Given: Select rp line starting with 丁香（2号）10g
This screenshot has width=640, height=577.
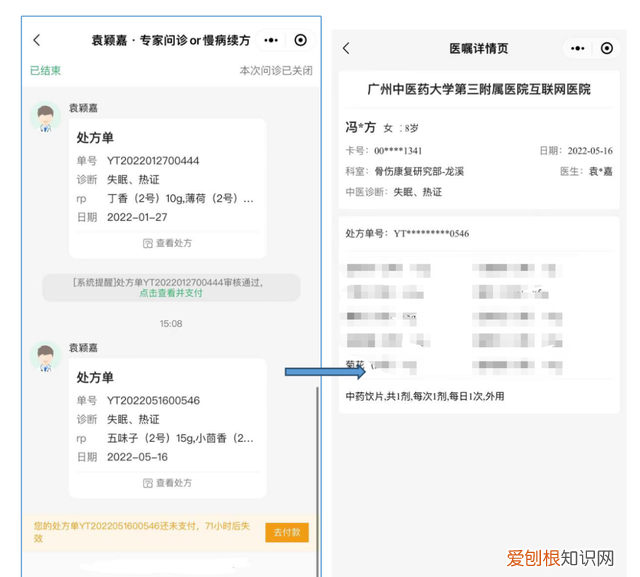Looking at the screenshot, I should tap(180, 199).
